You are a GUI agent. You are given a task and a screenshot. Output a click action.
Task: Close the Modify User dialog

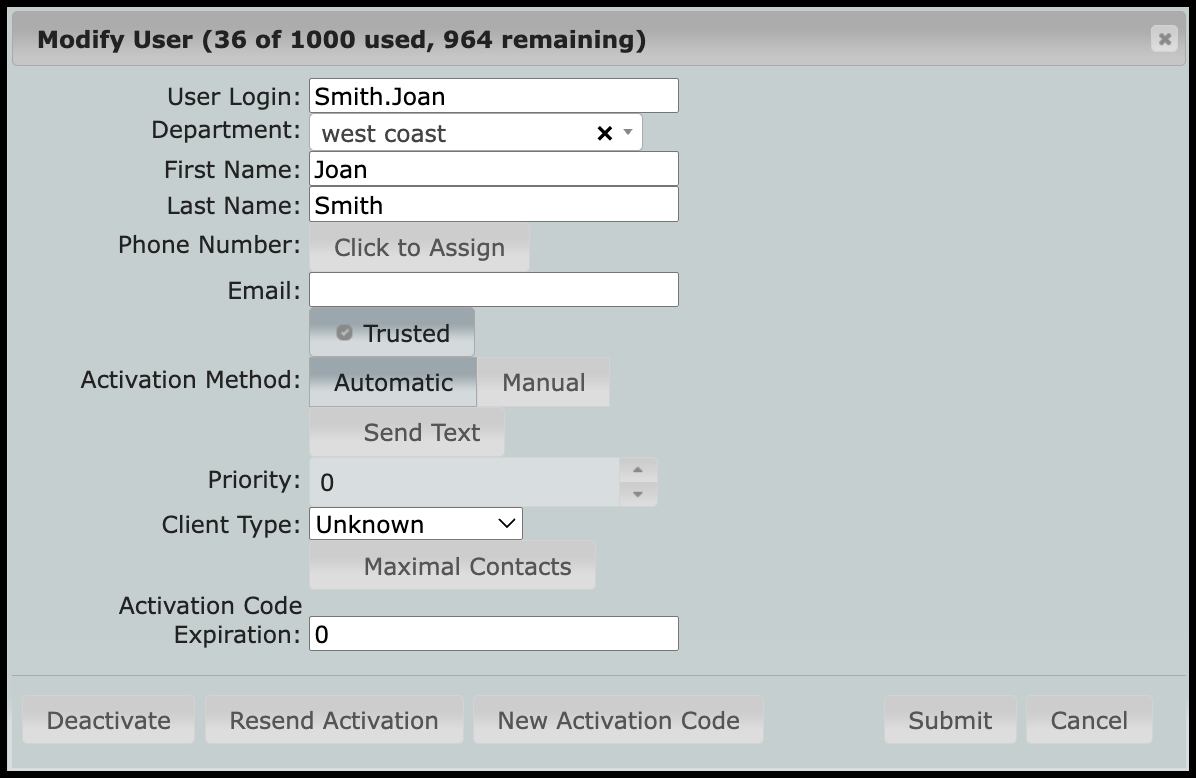coord(1163,39)
